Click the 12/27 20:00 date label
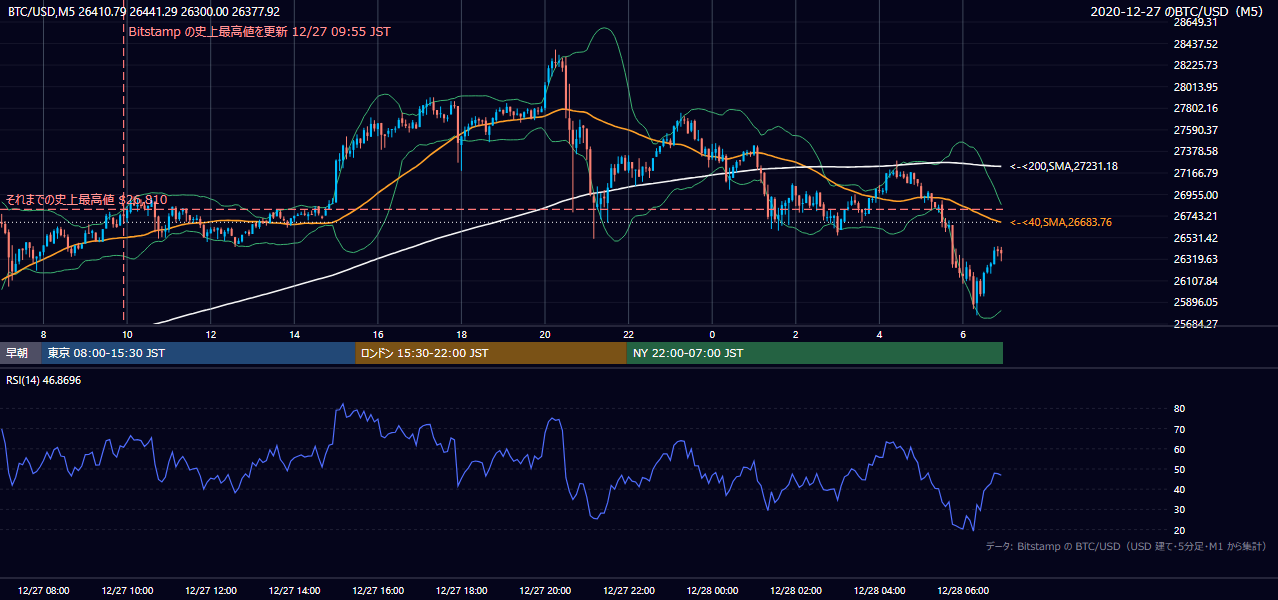Image resolution: width=1278 pixels, height=600 pixels. pyautogui.click(x=545, y=591)
